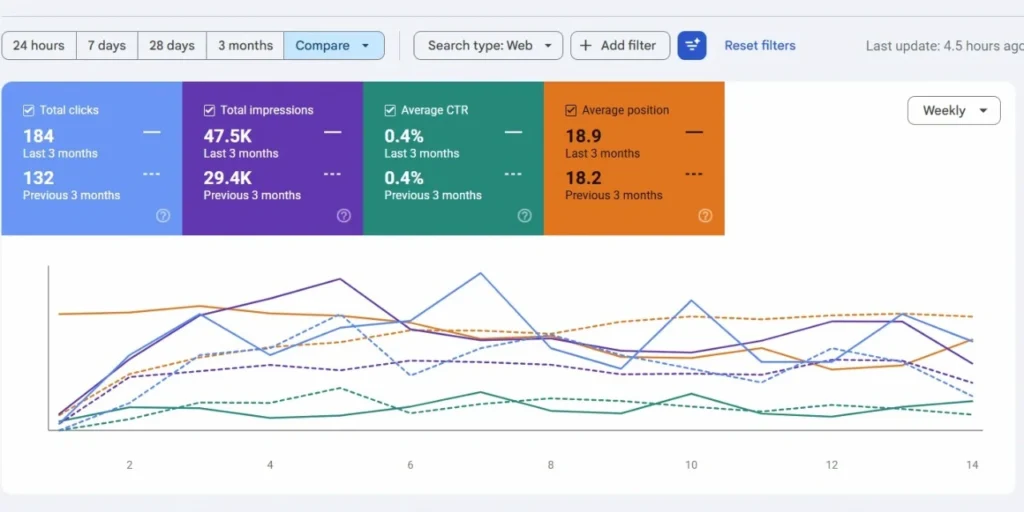Click the 18.2 previous position value
The image size is (1024, 512).
click(x=583, y=178)
